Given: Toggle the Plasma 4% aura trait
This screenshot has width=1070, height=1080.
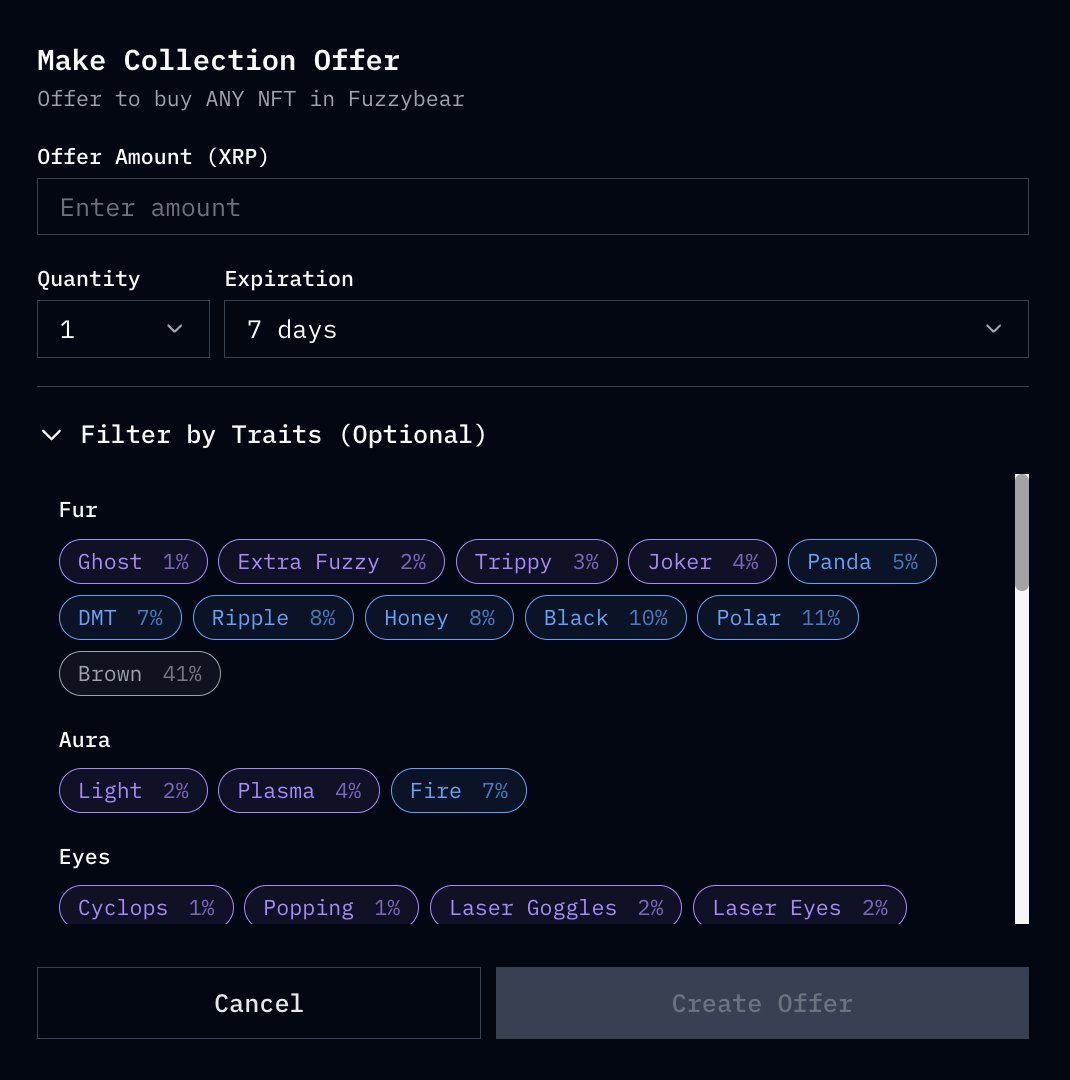Looking at the screenshot, I should [x=299, y=790].
